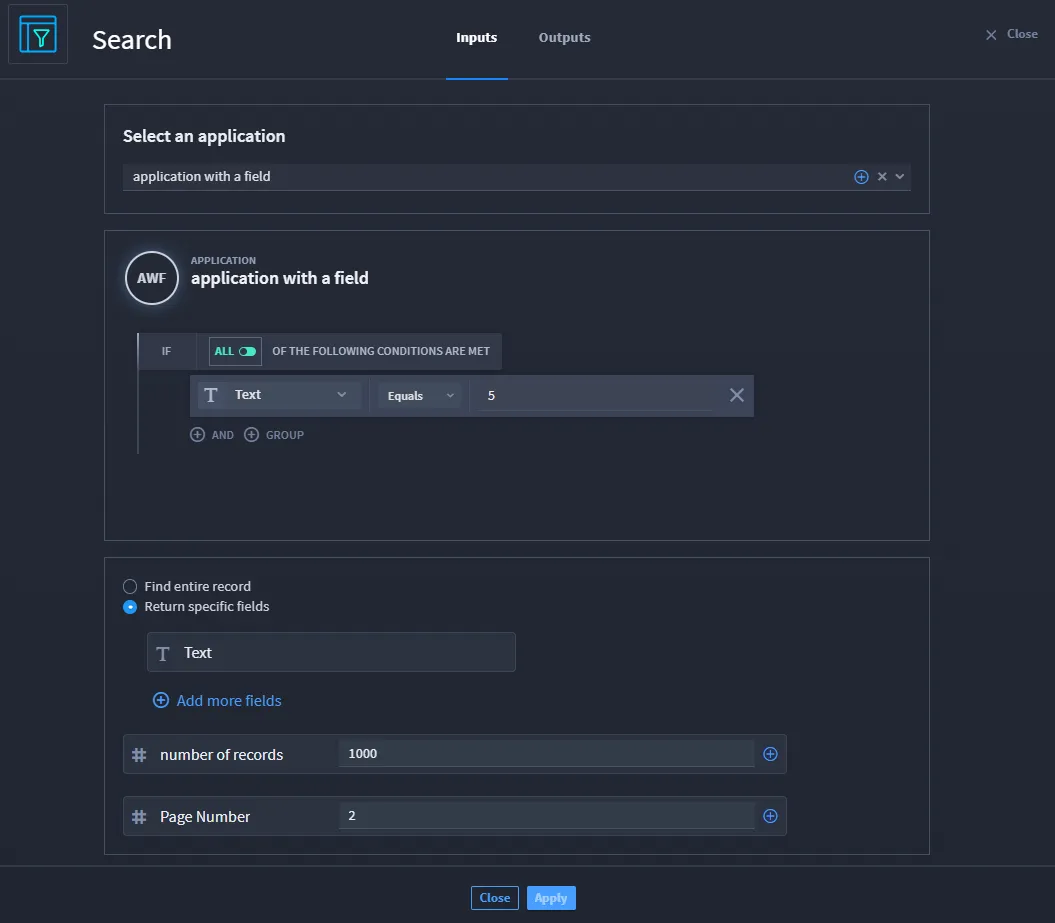The width and height of the screenshot is (1055, 923).
Task: Click the Search filter icon in the header
Action: pos(38,34)
